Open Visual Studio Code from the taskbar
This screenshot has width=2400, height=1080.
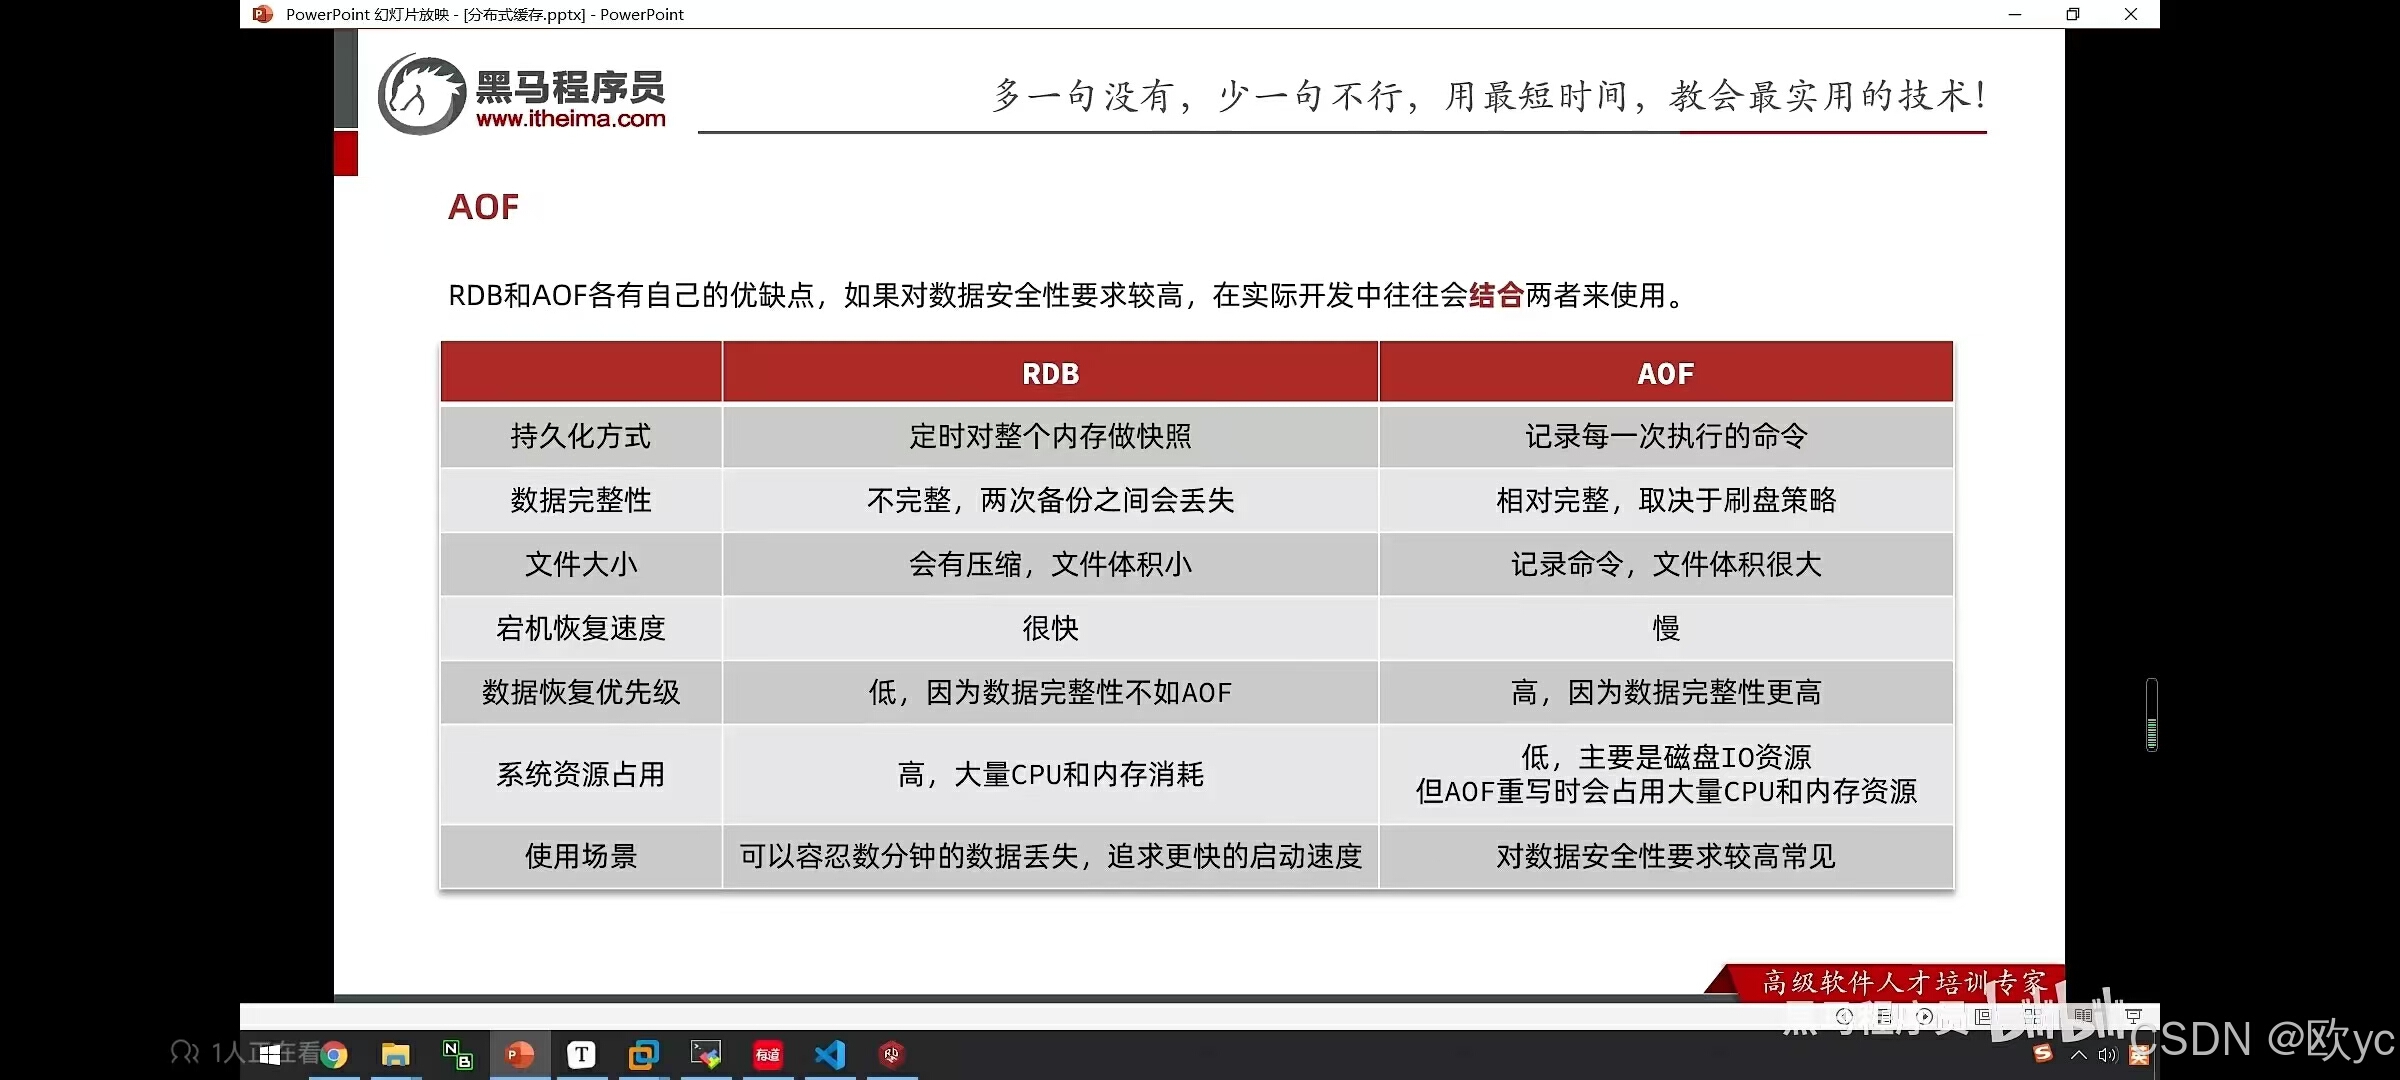[x=830, y=1054]
